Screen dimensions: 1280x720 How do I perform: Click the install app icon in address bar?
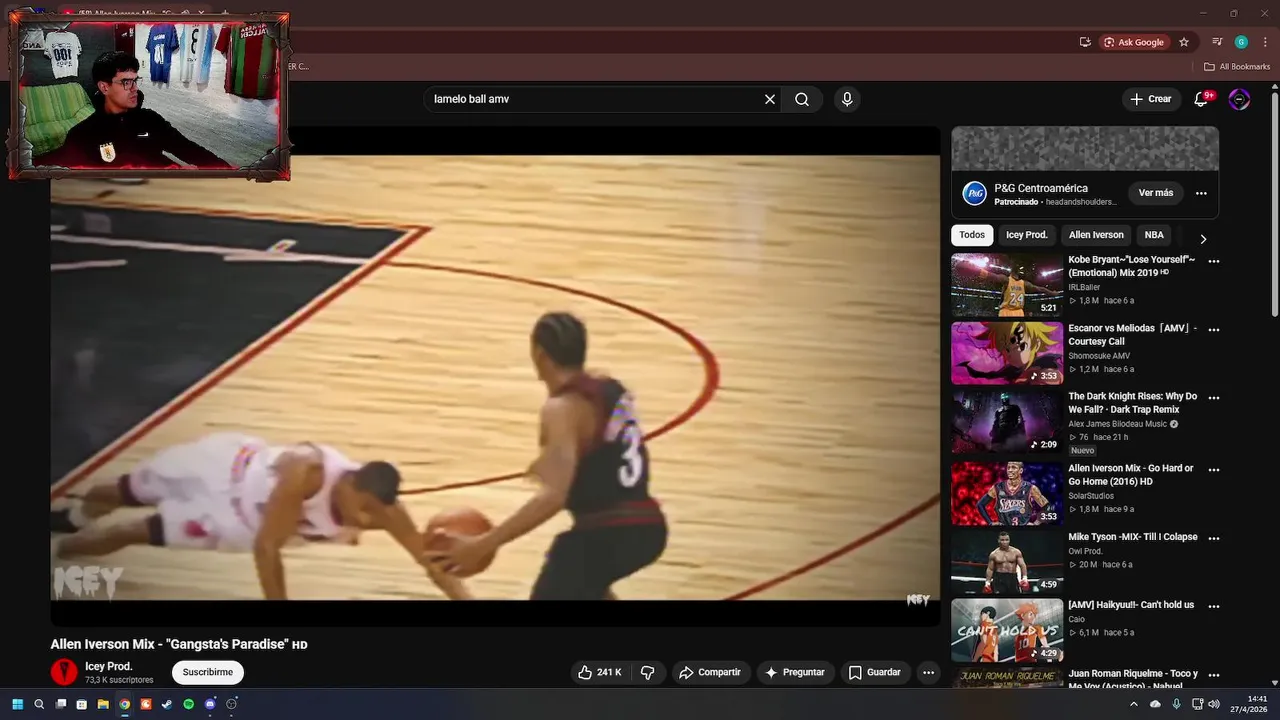tap(1085, 42)
